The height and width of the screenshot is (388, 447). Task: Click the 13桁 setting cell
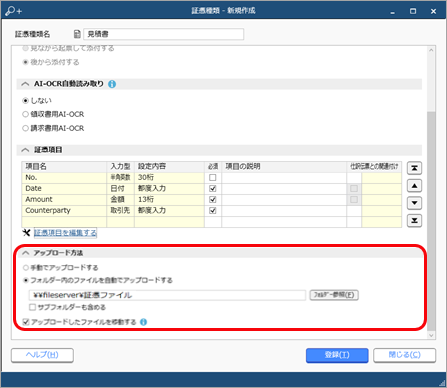169,199
